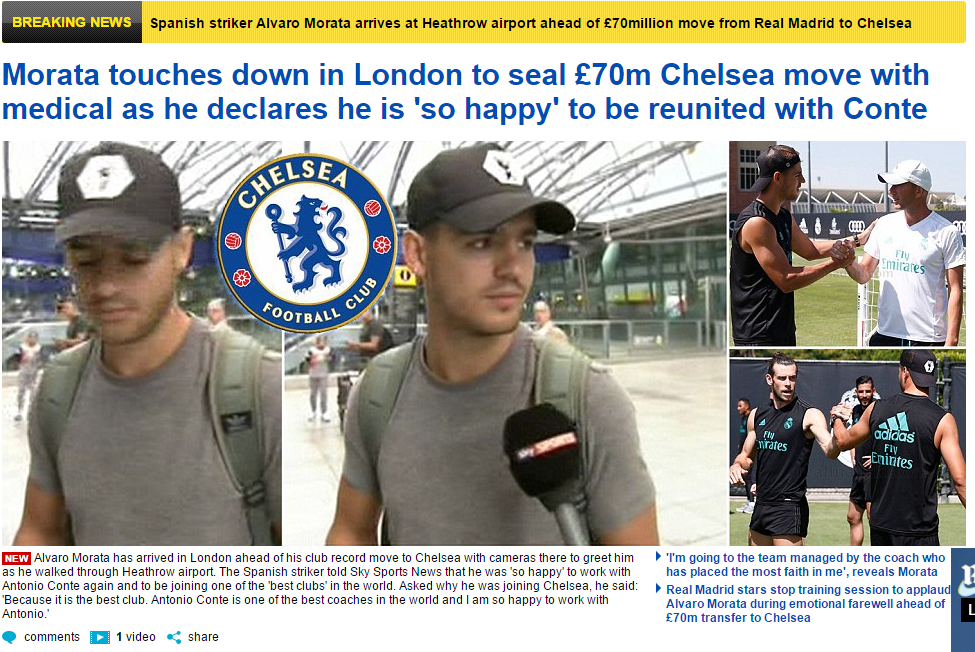
Task: View the Morata Sky Sports interview photo
Action: click(x=506, y=344)
